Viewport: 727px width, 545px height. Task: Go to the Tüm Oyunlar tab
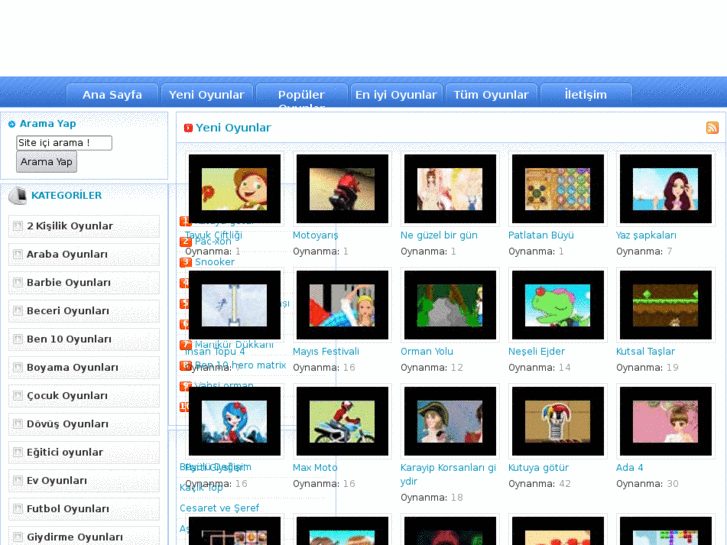(x=491, y=95)
